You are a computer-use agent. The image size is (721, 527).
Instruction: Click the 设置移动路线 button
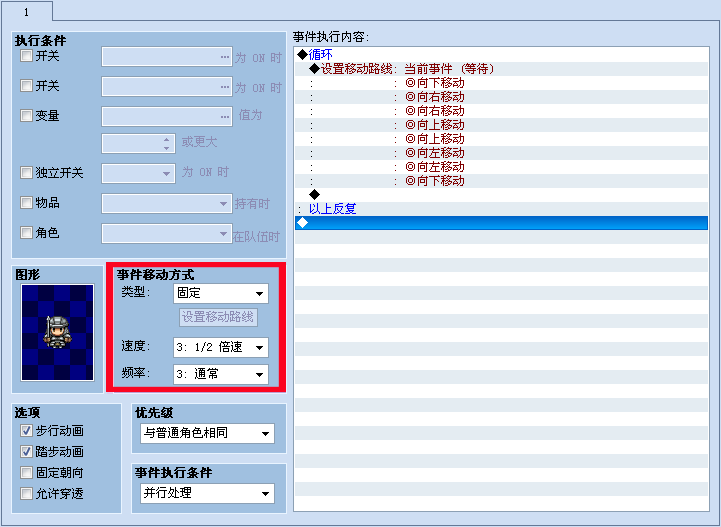pyautogui.click(x=218, y=317)
